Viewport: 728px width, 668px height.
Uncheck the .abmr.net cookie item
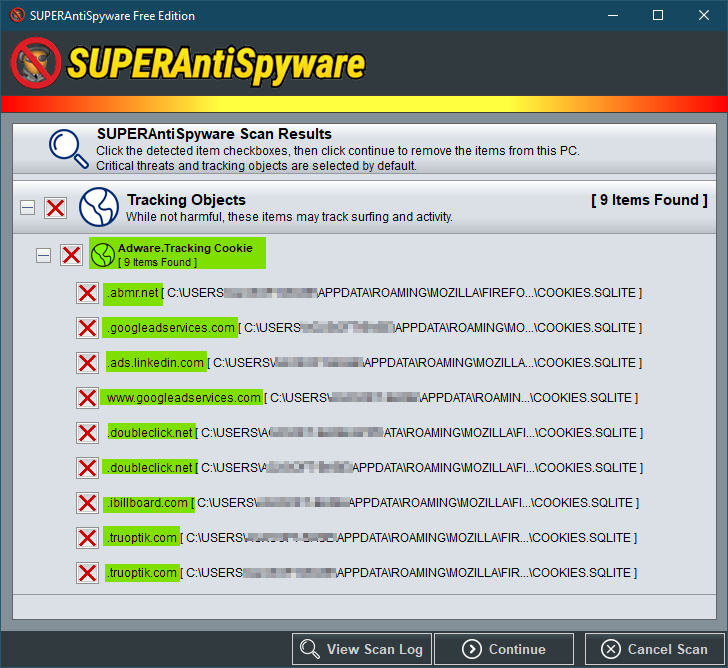tap(87, 293)
